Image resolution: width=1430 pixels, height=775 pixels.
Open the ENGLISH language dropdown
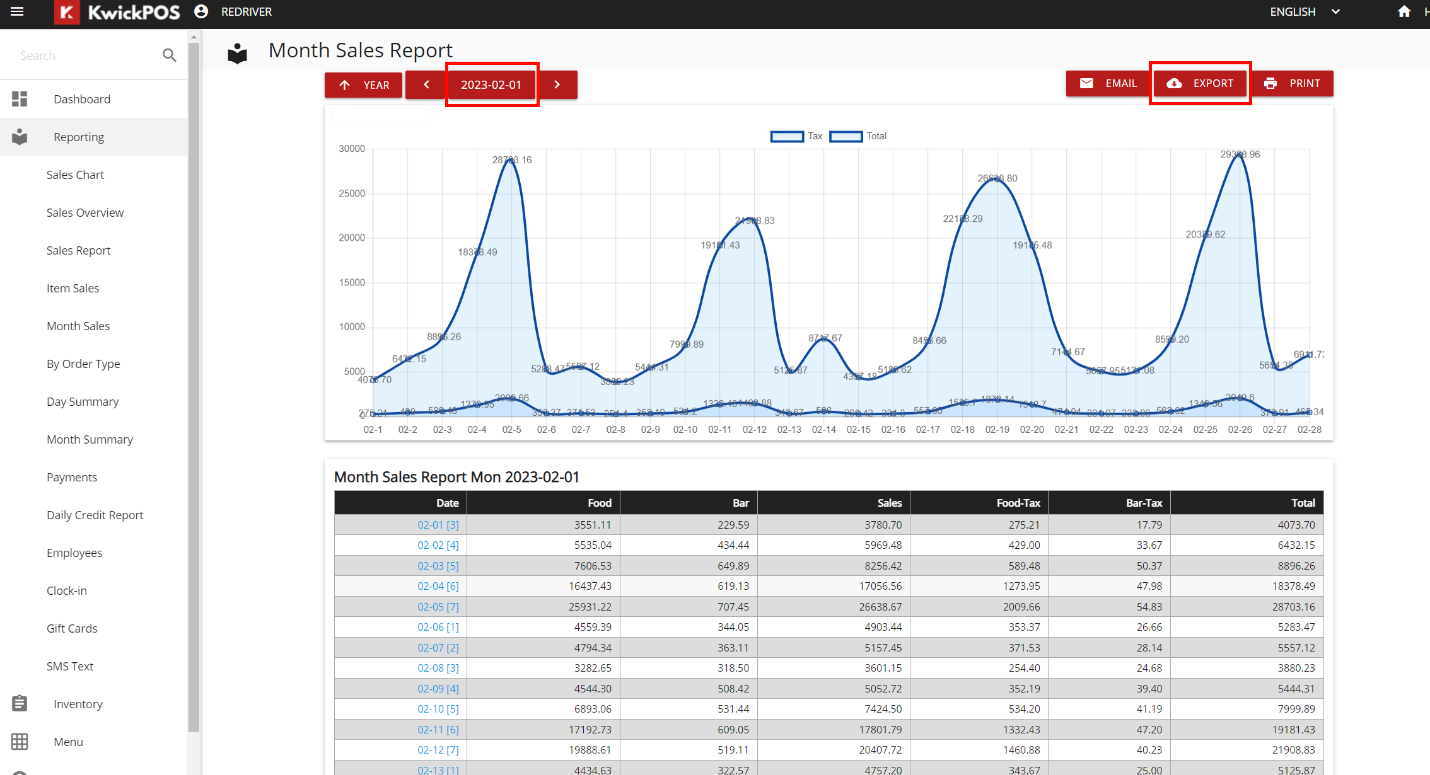click(x=1304, y=12)
